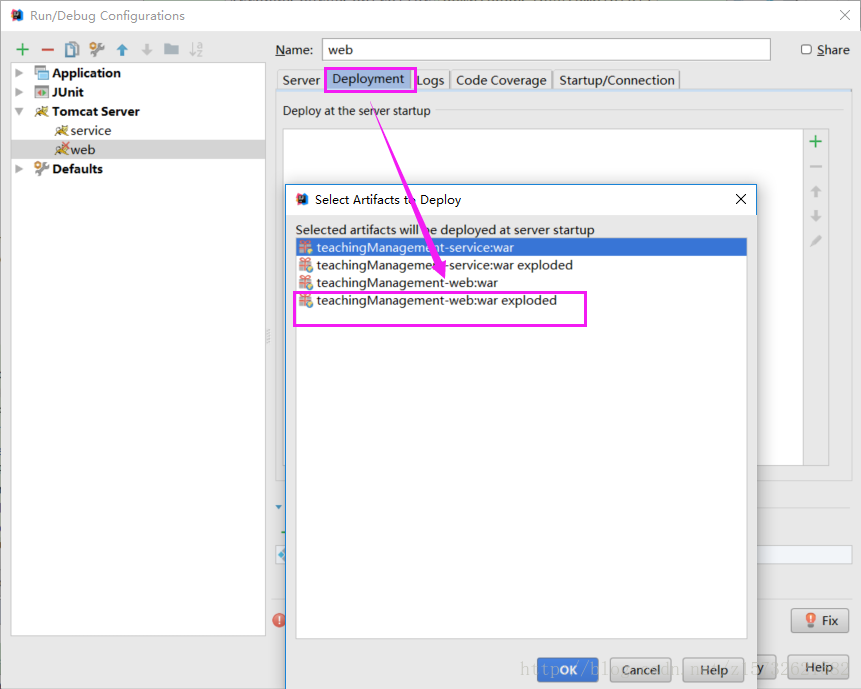Screen dimensions: 861x689
Task: Close the Select Artifacts to Deploy dialog
Action: click(741, 199)
